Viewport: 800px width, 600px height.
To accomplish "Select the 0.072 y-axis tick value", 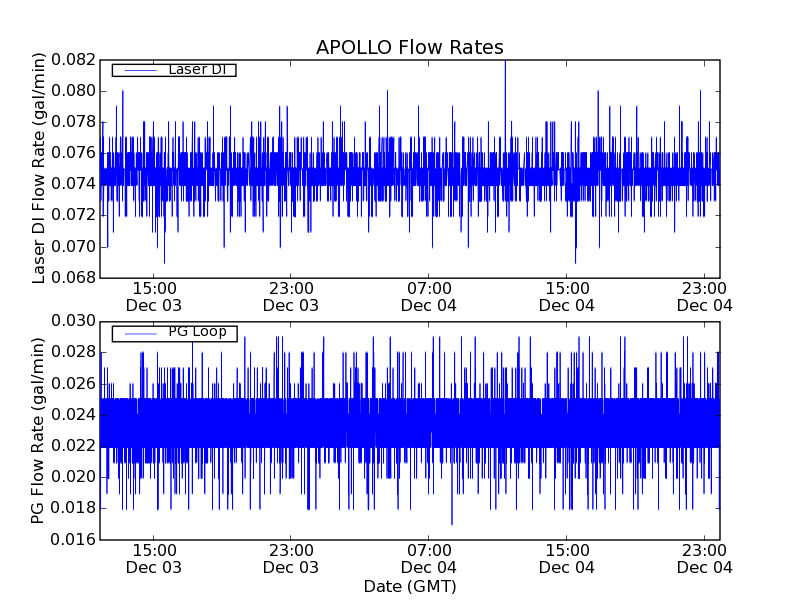I will pos(73,215).
